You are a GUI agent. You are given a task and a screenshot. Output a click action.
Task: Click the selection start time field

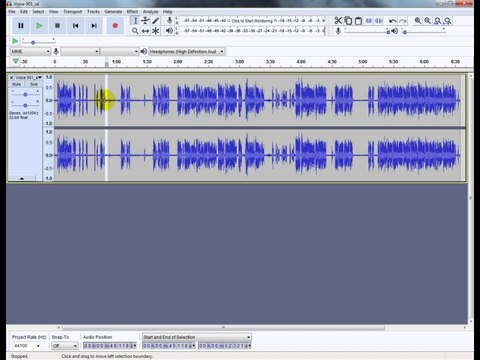[x=169, y=346]
